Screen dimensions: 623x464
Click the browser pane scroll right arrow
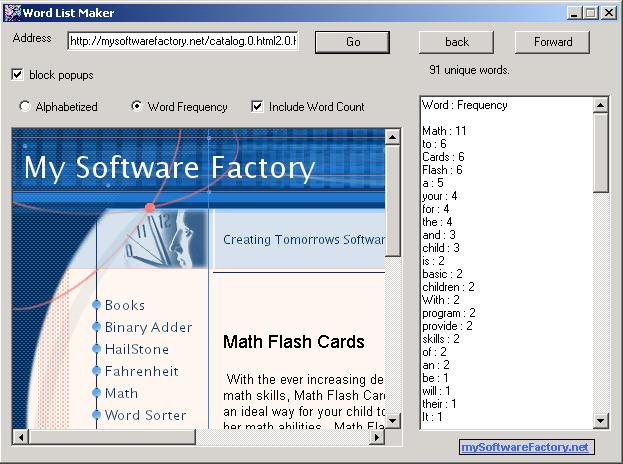[377, 437]
